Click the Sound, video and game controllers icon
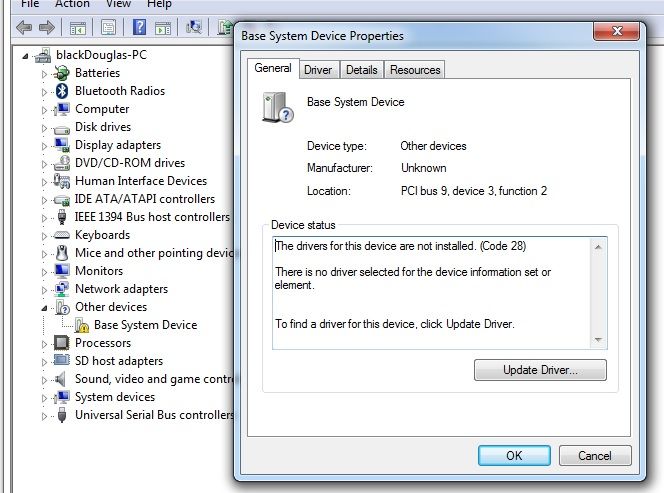The height and width of the screenshot is (493, 664). (62, 379)
